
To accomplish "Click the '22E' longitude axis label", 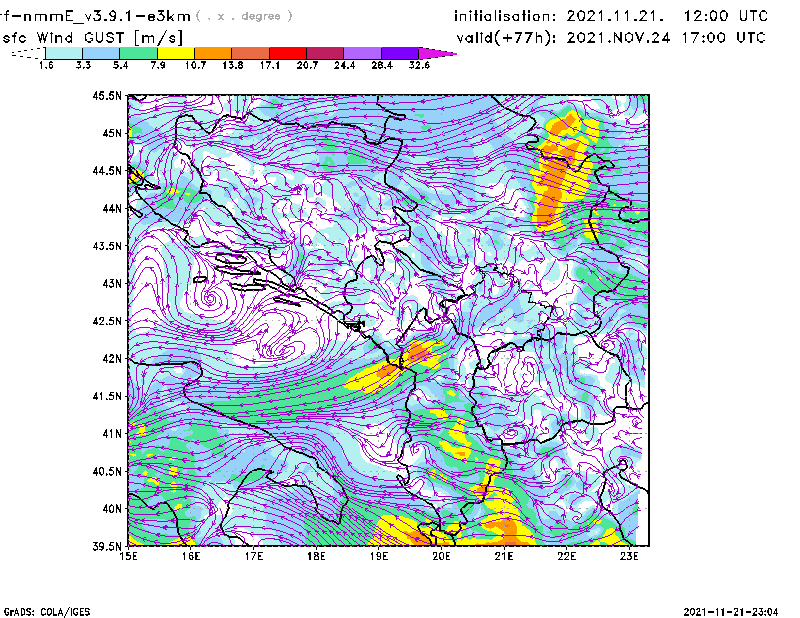I will (566, 556).
